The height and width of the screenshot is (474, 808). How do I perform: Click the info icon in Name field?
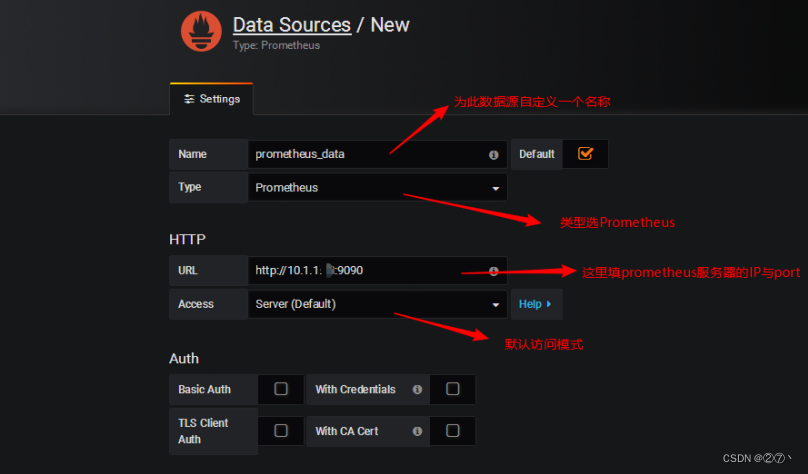coord(494,155)
